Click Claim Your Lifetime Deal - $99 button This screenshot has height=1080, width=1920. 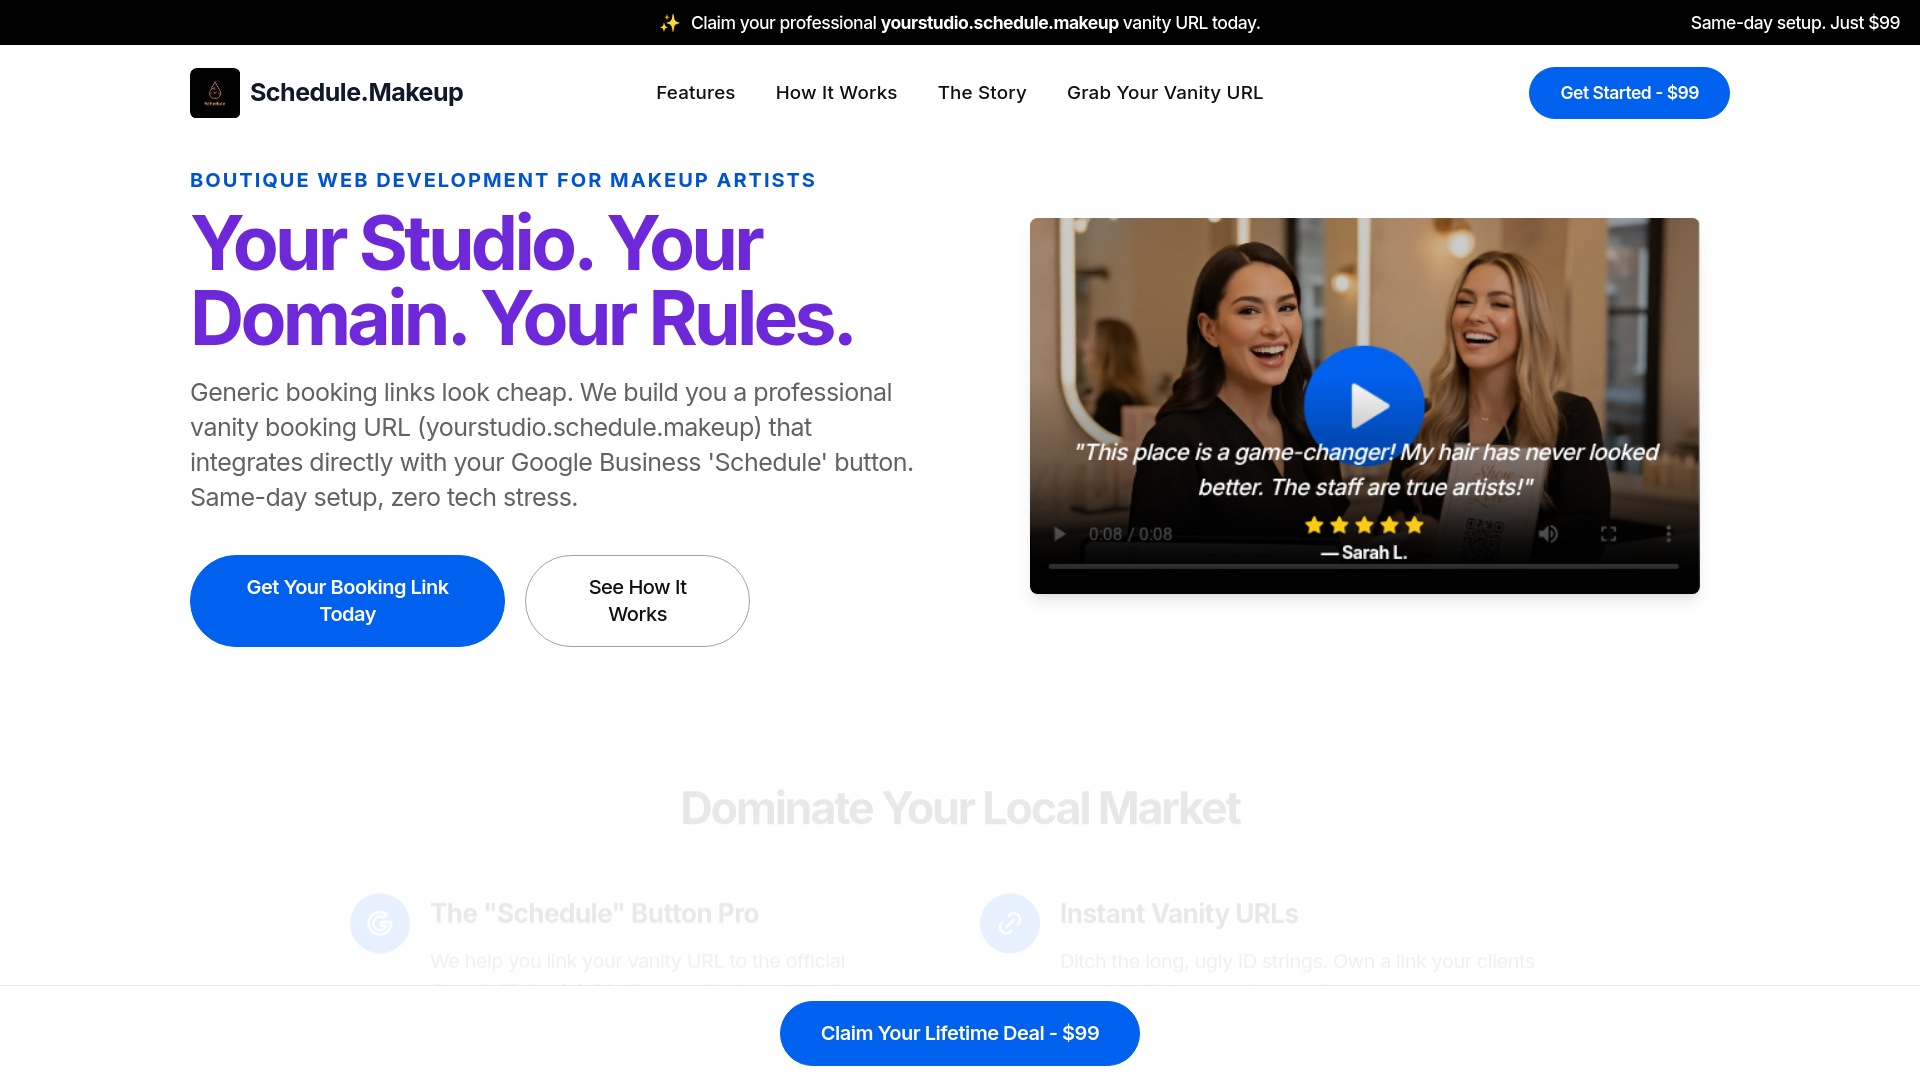960,1033
